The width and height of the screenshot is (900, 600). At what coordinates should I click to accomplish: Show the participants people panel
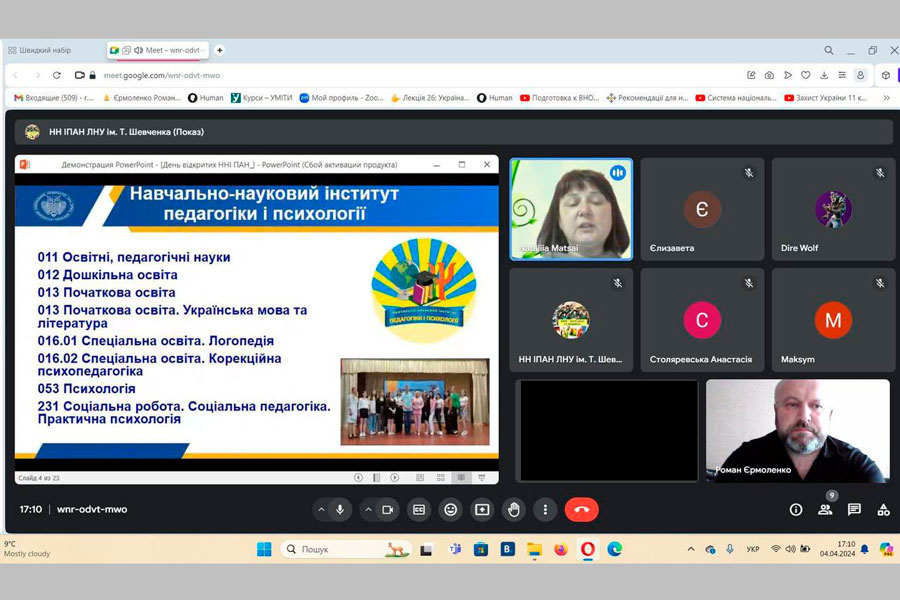tap(825, 509)
